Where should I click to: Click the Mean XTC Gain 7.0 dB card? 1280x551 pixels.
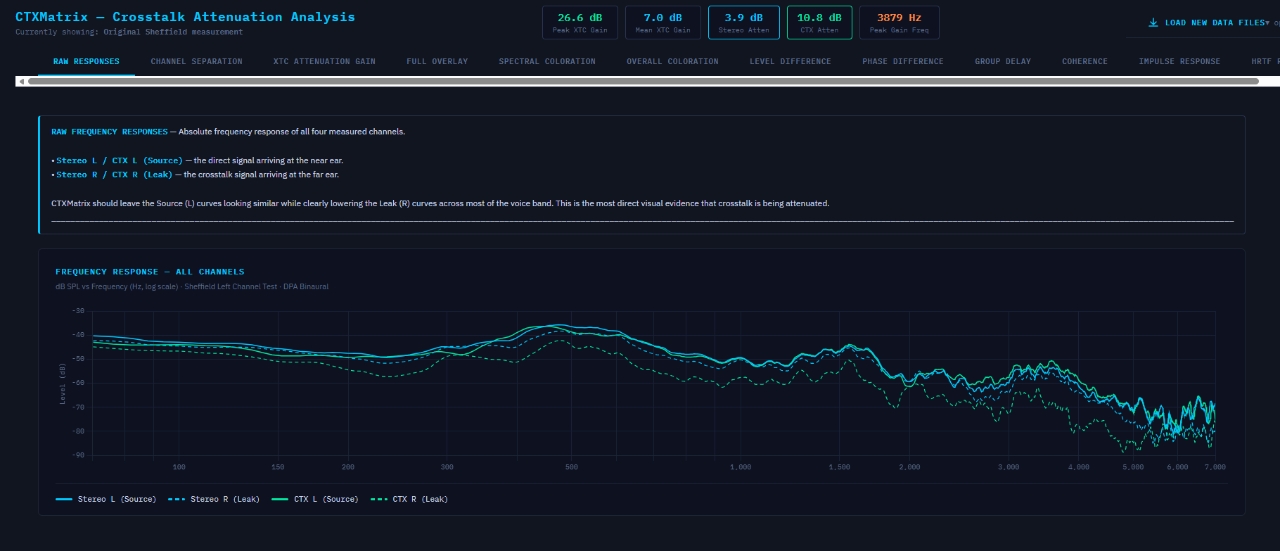[x=662, y=22]
